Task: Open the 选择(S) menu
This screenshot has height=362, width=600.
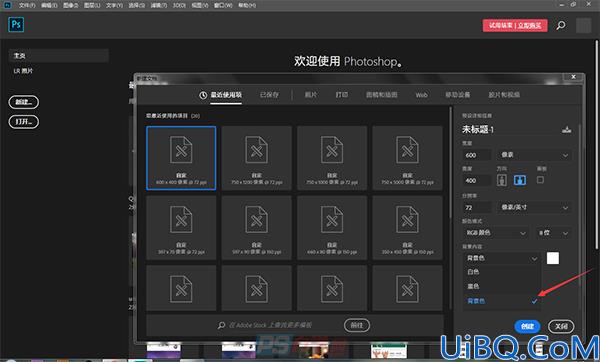Action: [136, 5]
